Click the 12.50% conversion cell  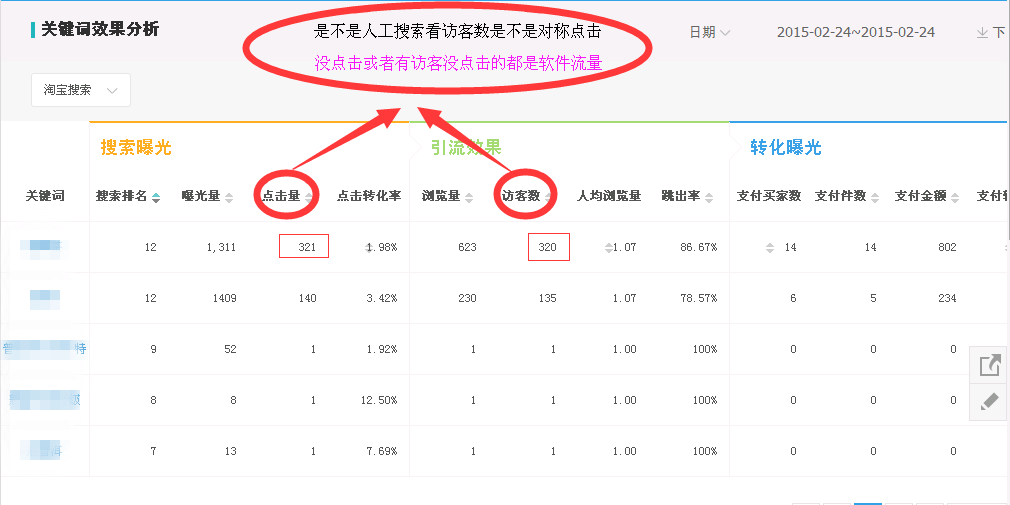[379, 400]
